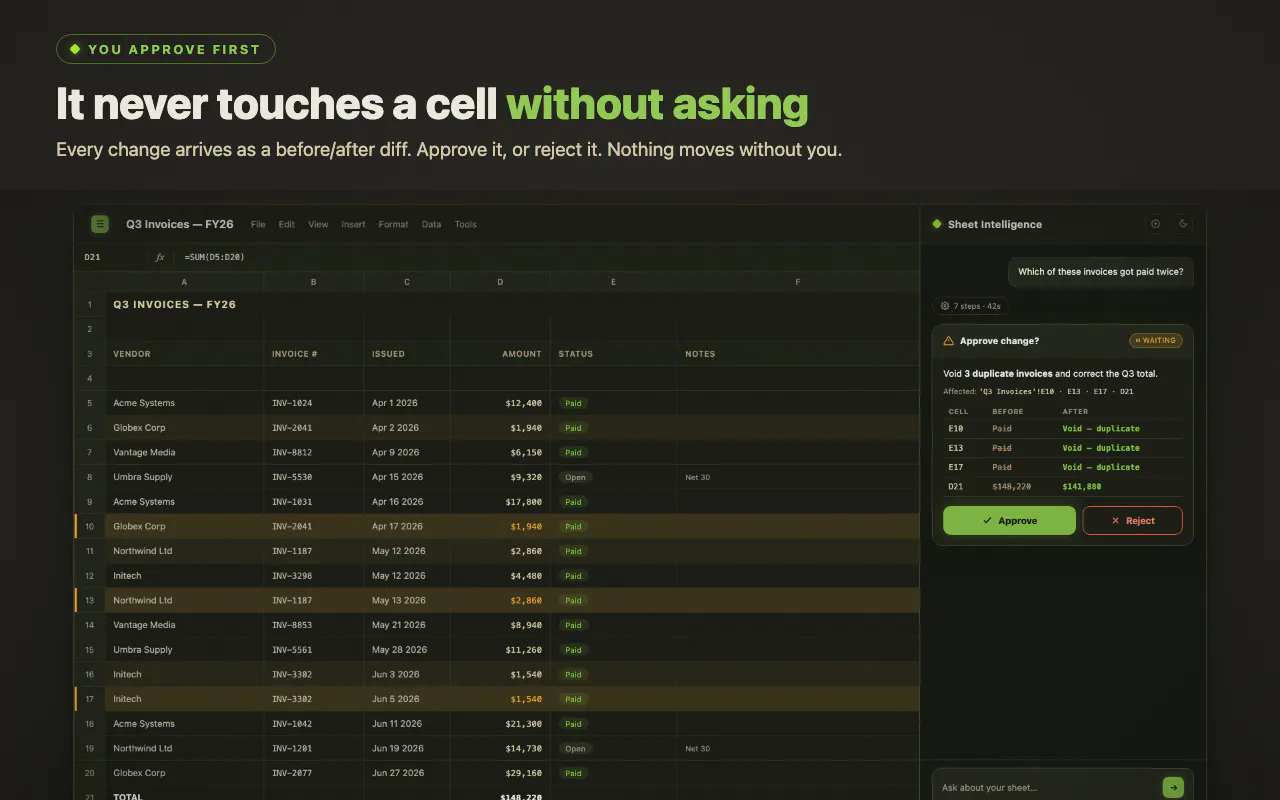The height and width of the screenshot is (800, 1280).
Task: Click the $29,160 amount cell
Action: coord(500,773)
